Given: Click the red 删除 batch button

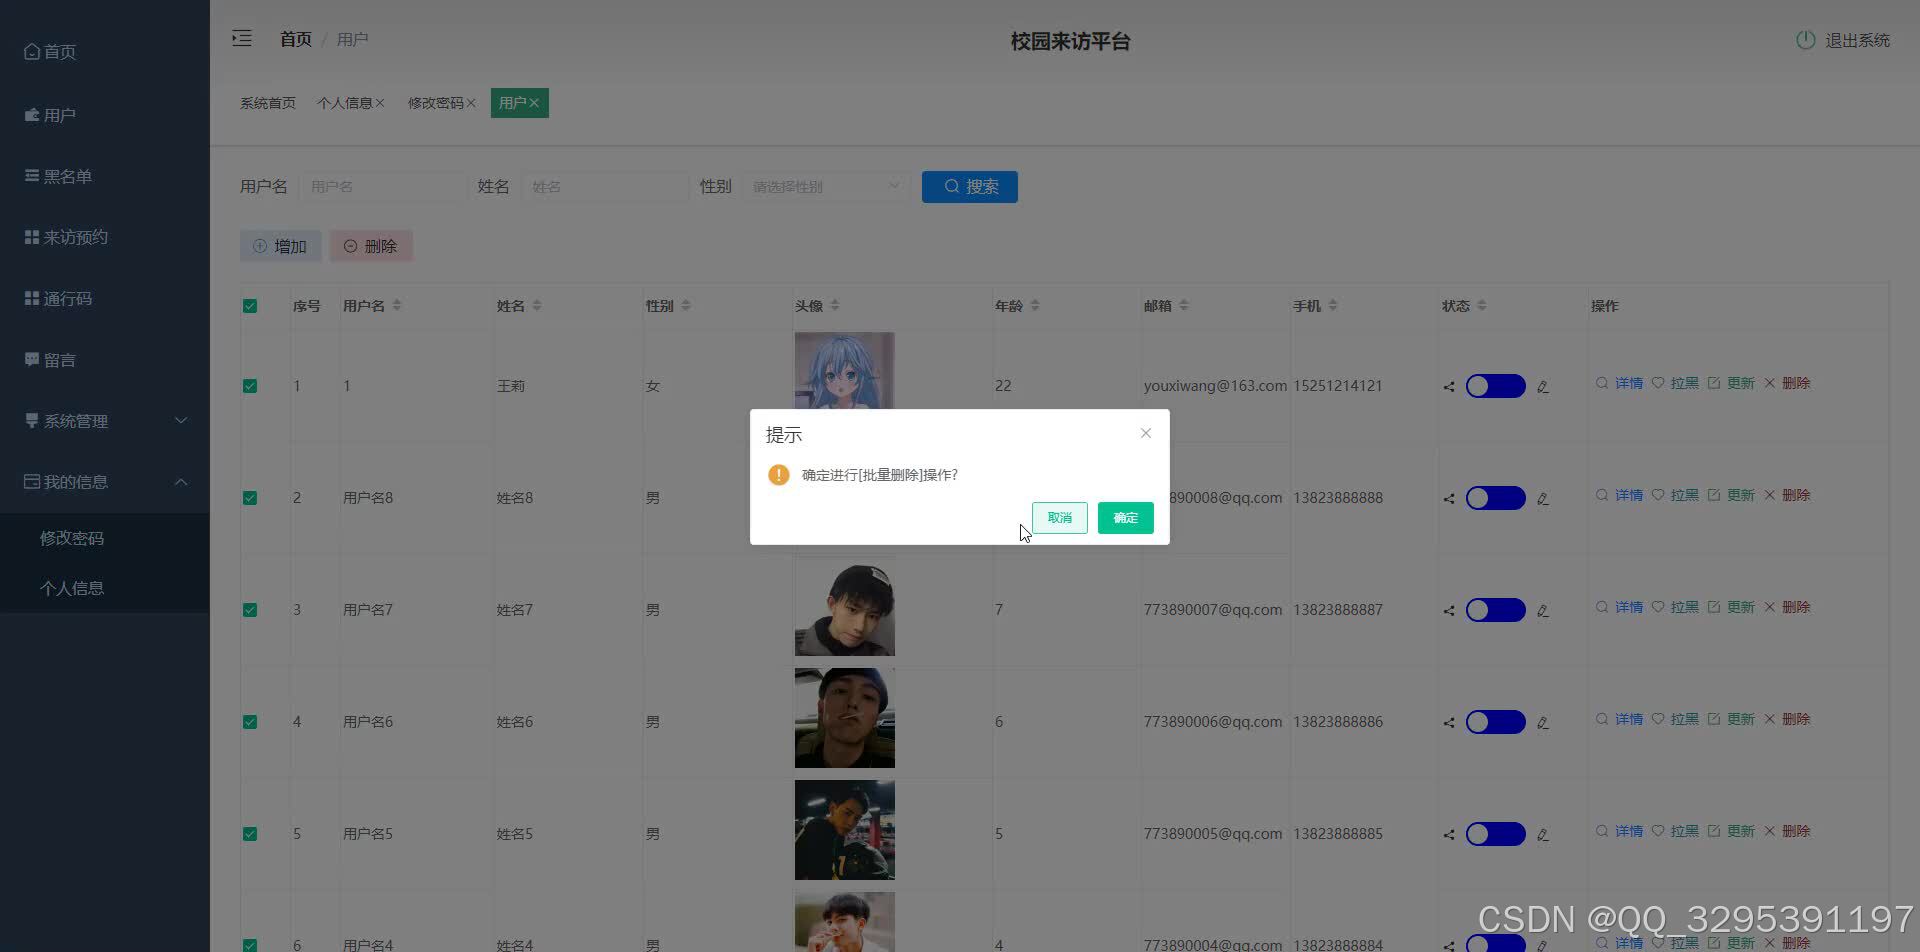Looking at the screenshot, I should pos(371,246).
